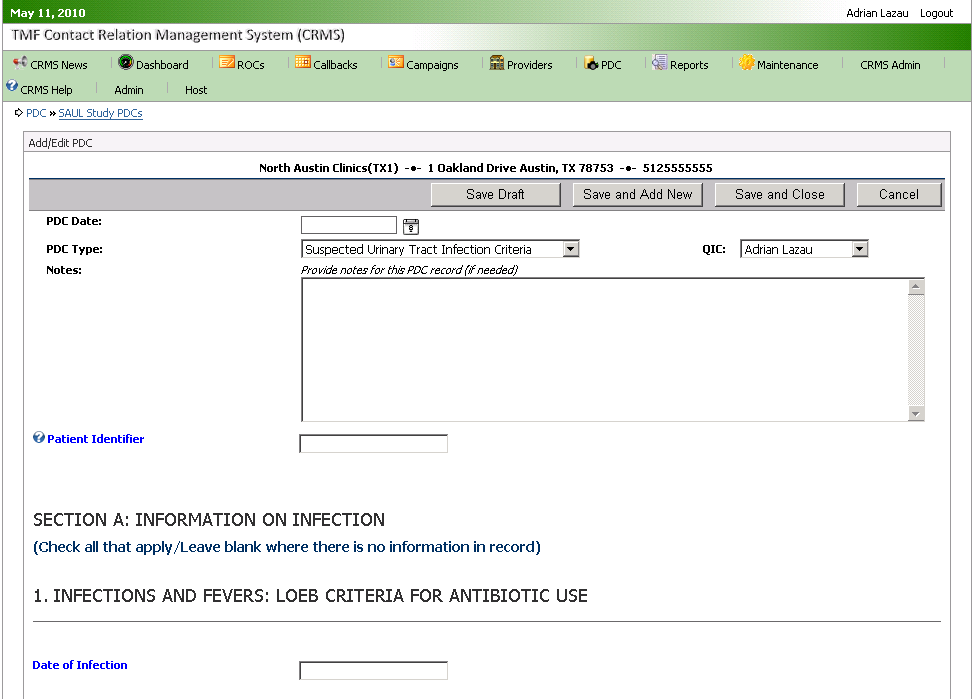Click the Date of Infection label
The height and width of the screenshot is (699, 975).
coord(80,665)
